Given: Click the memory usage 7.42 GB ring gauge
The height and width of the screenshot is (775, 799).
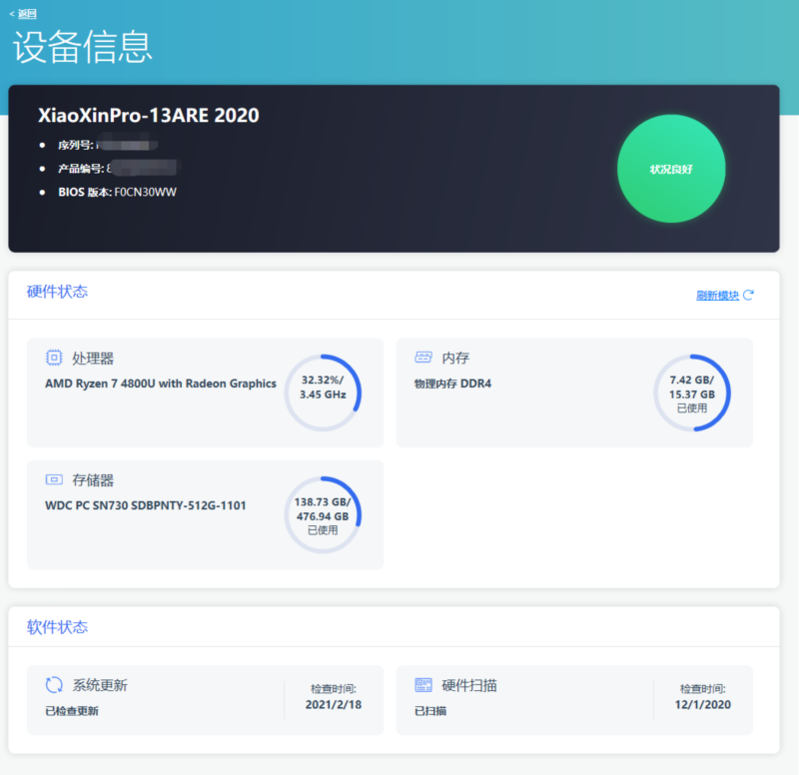Looking at the screenshot, I should pos(692,393).
